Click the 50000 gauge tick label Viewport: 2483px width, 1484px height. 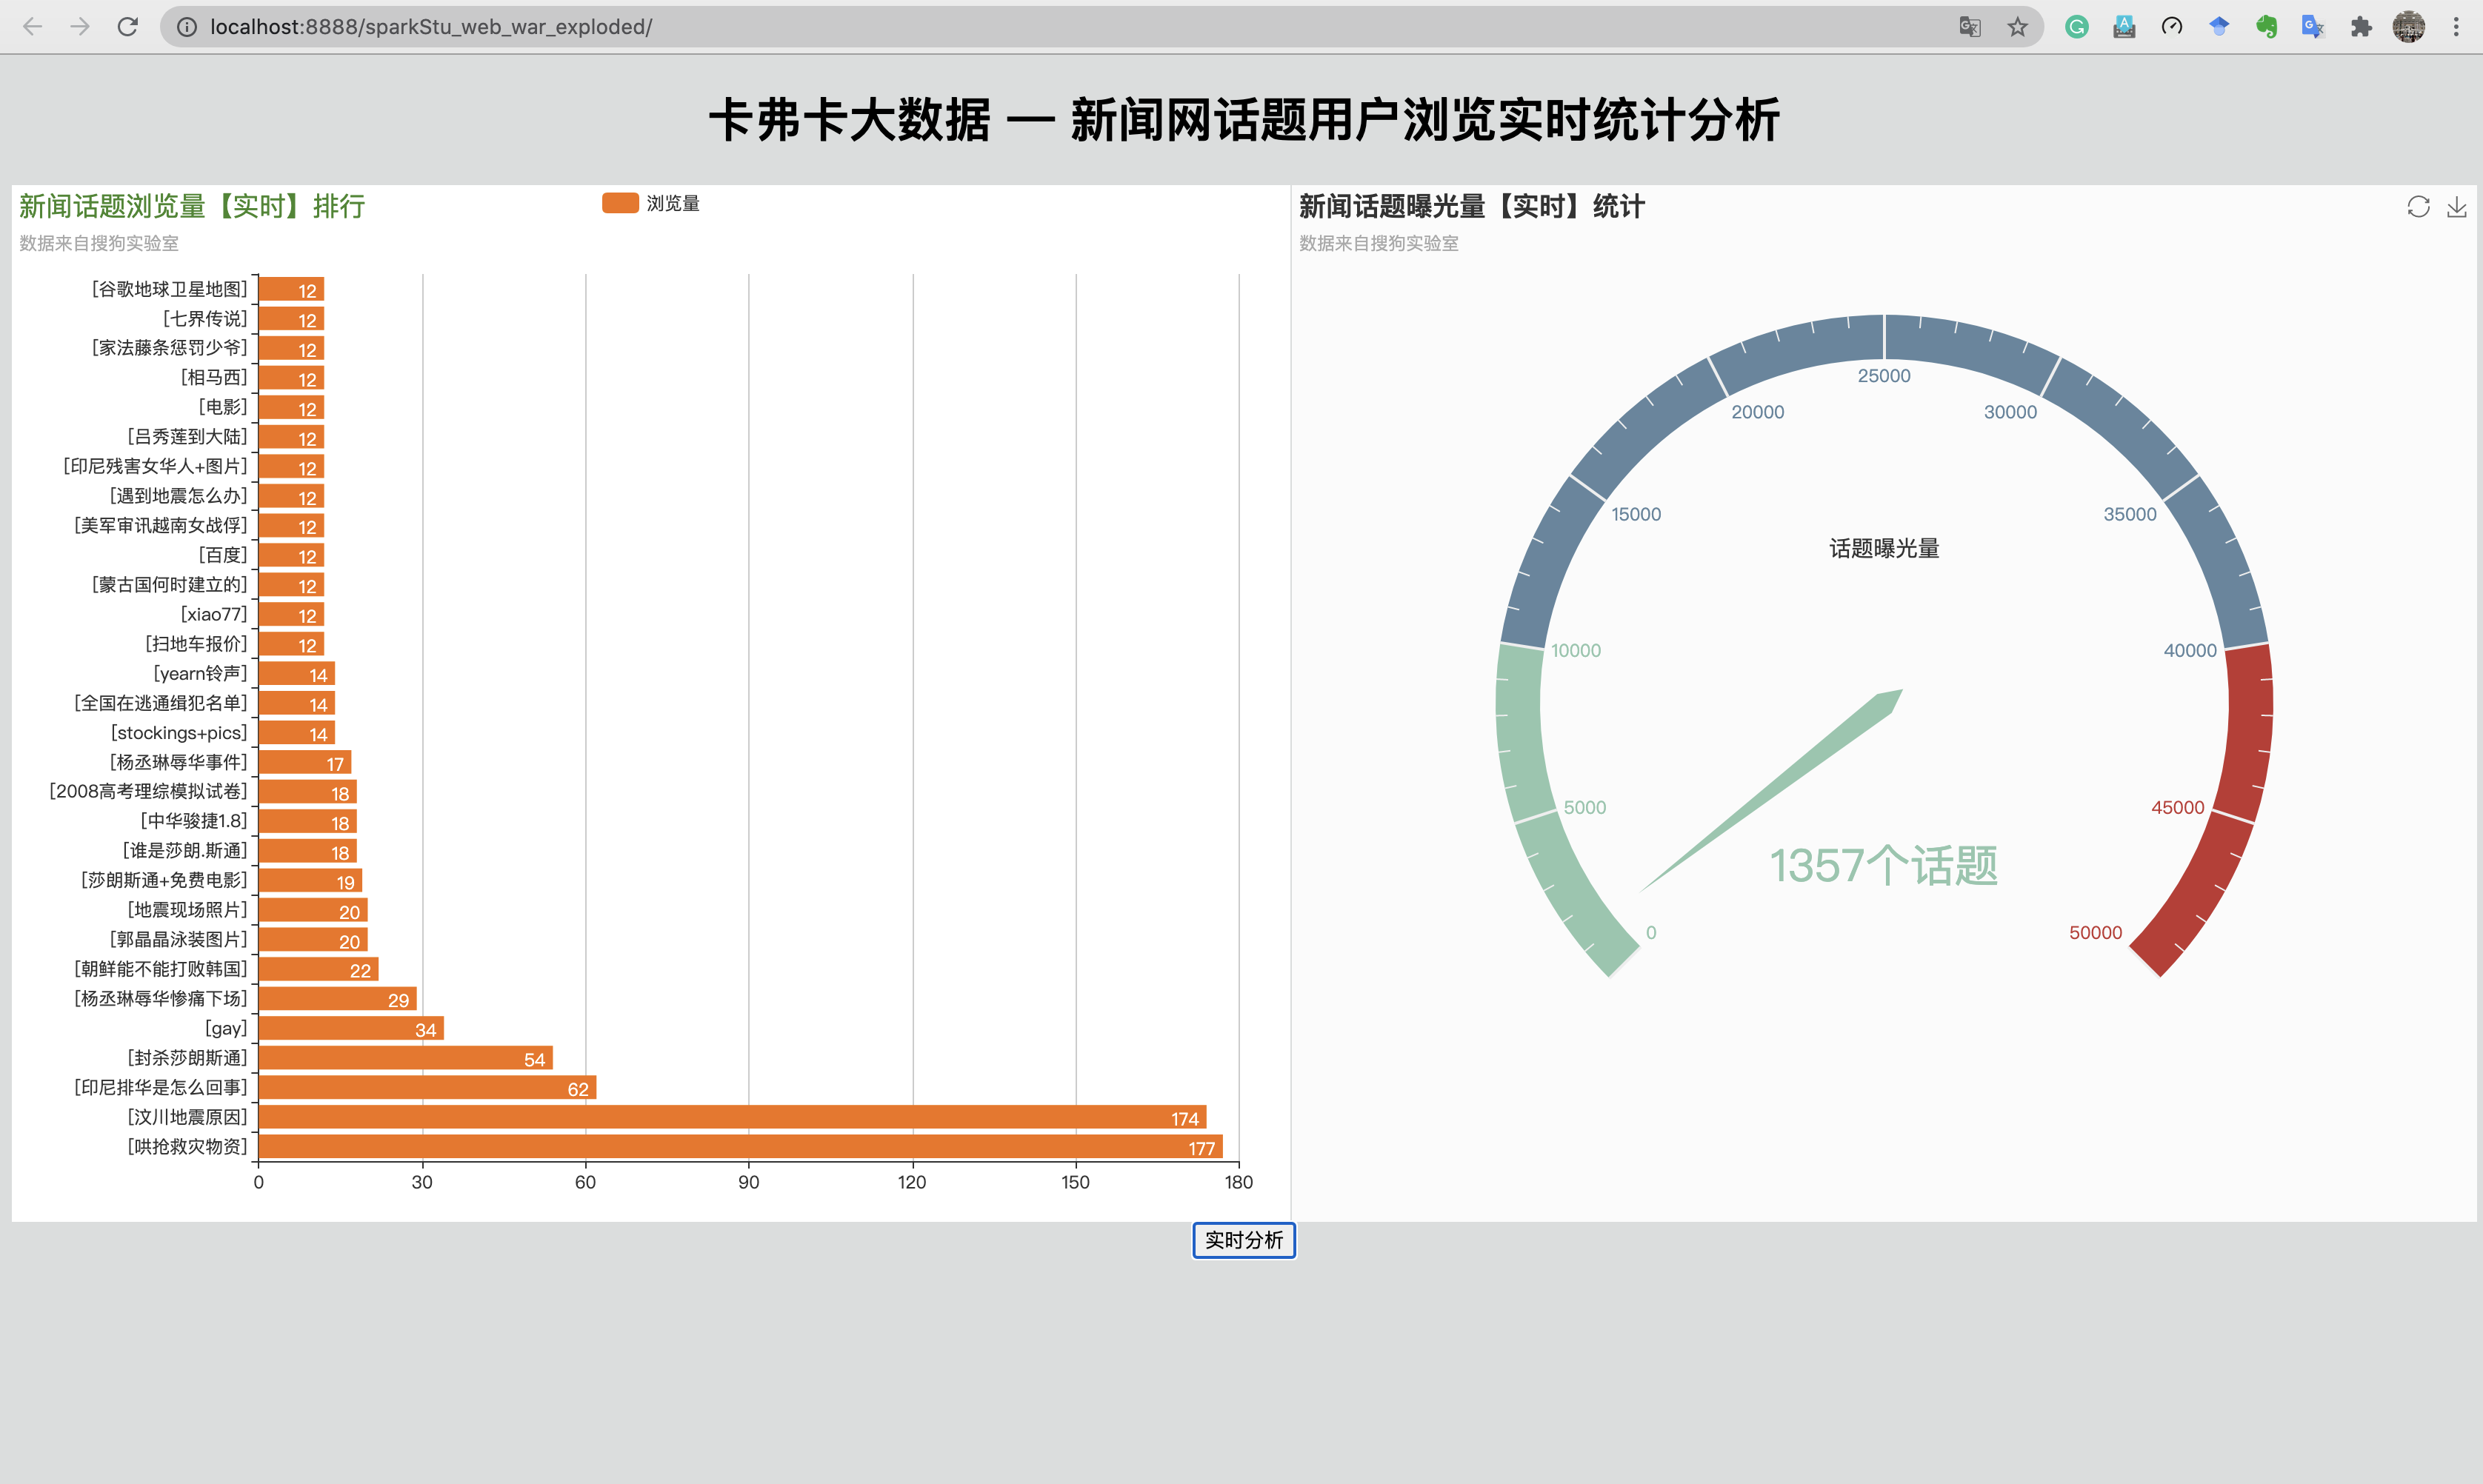2095,932
